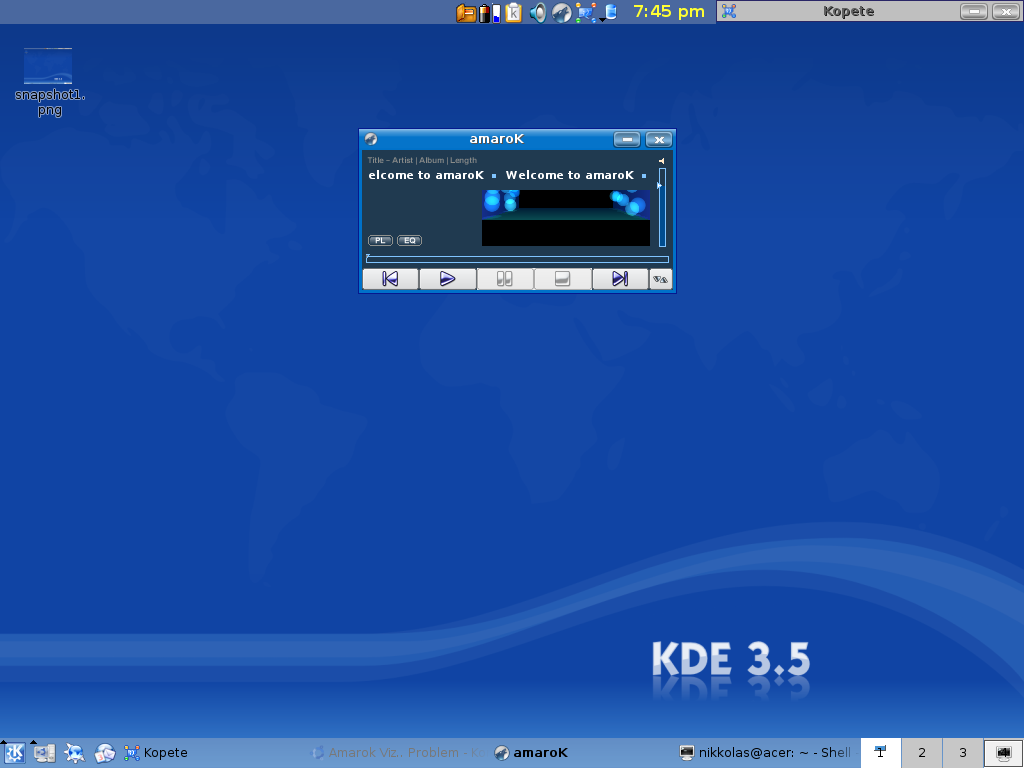Screen dimensions: 1024x768
Task: Open the snapshot1.png desktop file
Action: click(x=48, y=67)
